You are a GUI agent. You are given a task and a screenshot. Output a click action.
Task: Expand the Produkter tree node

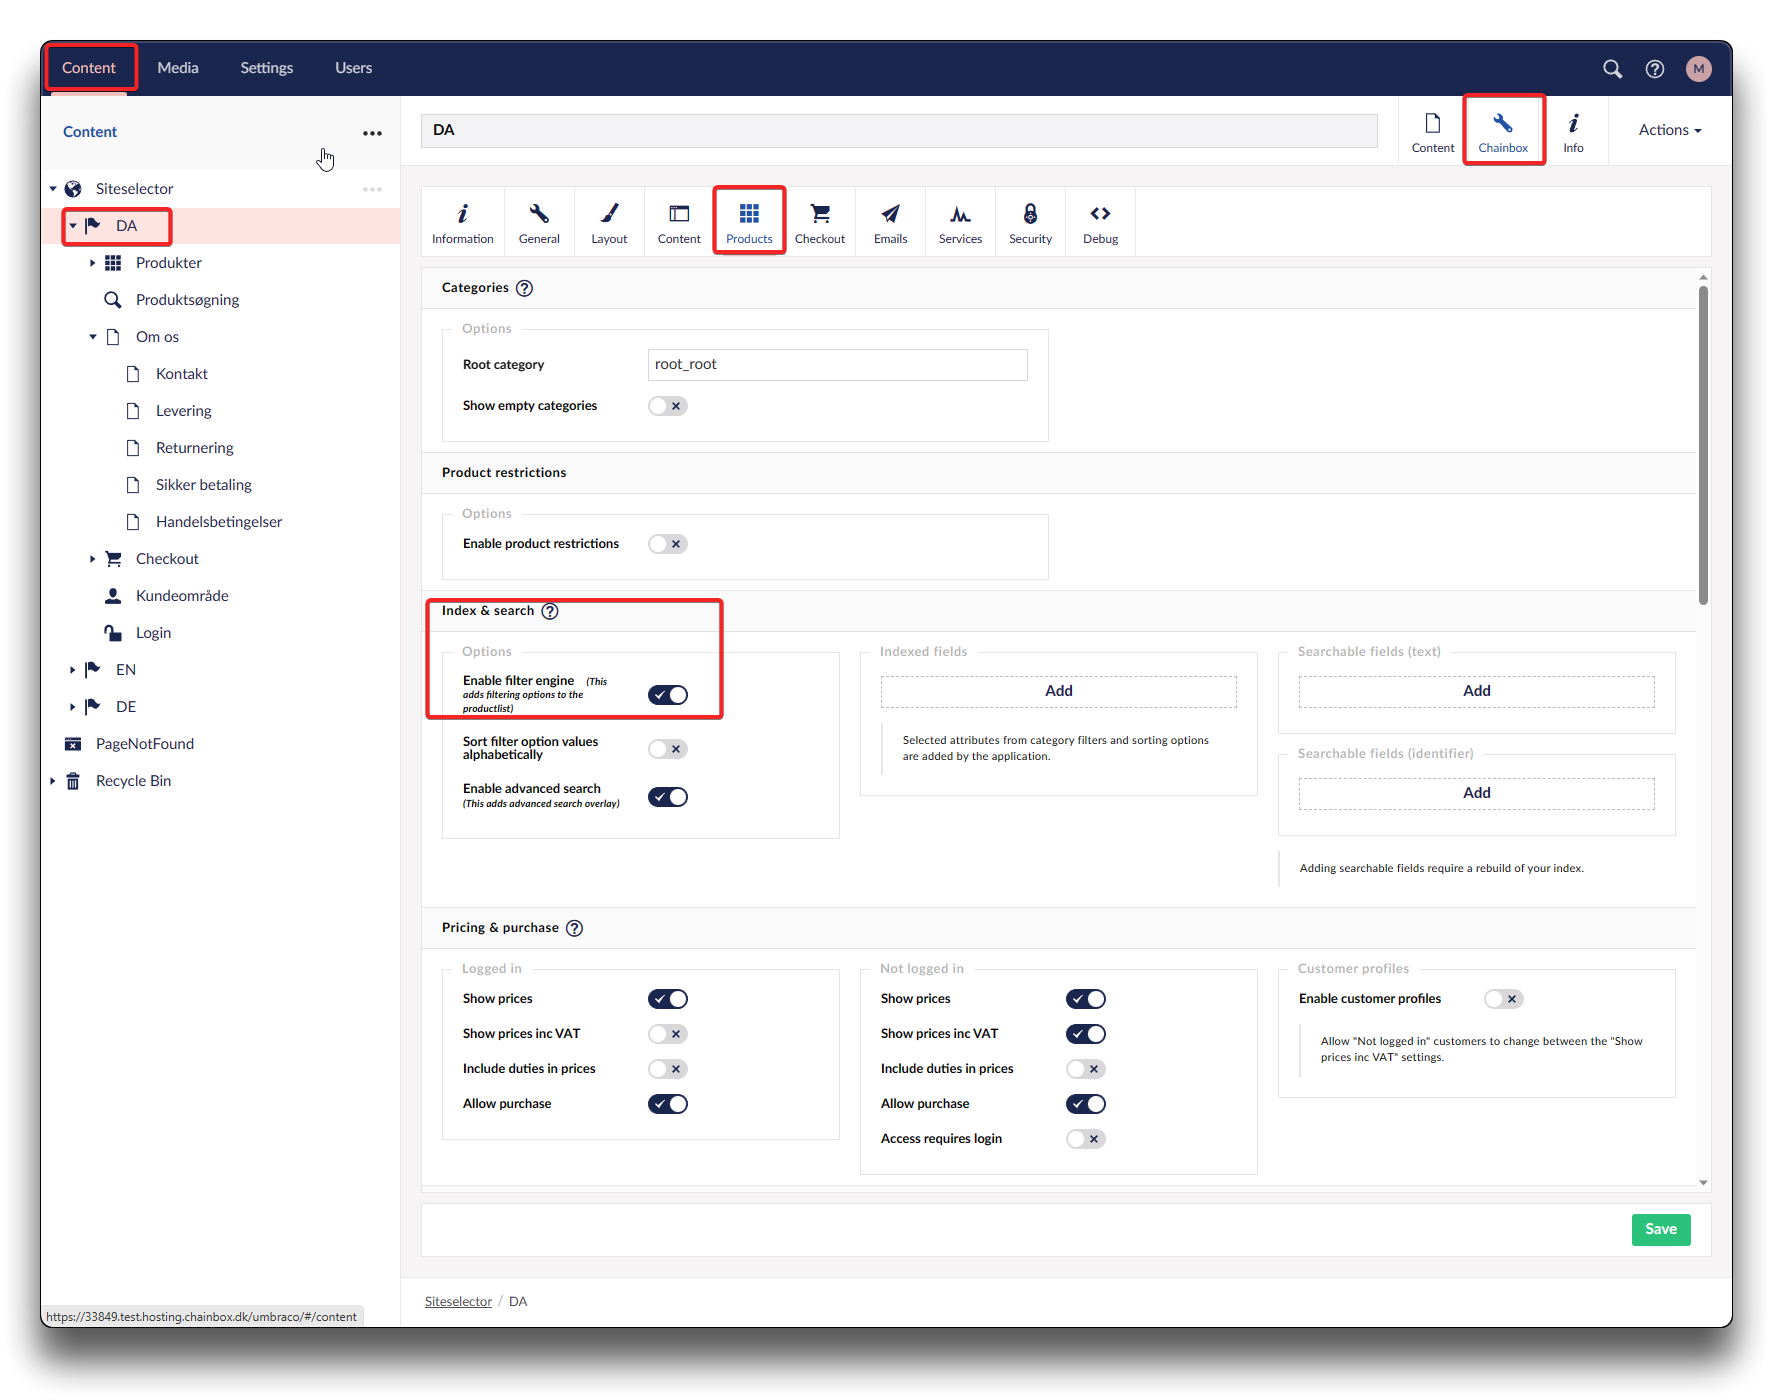(x=92, y=263)
